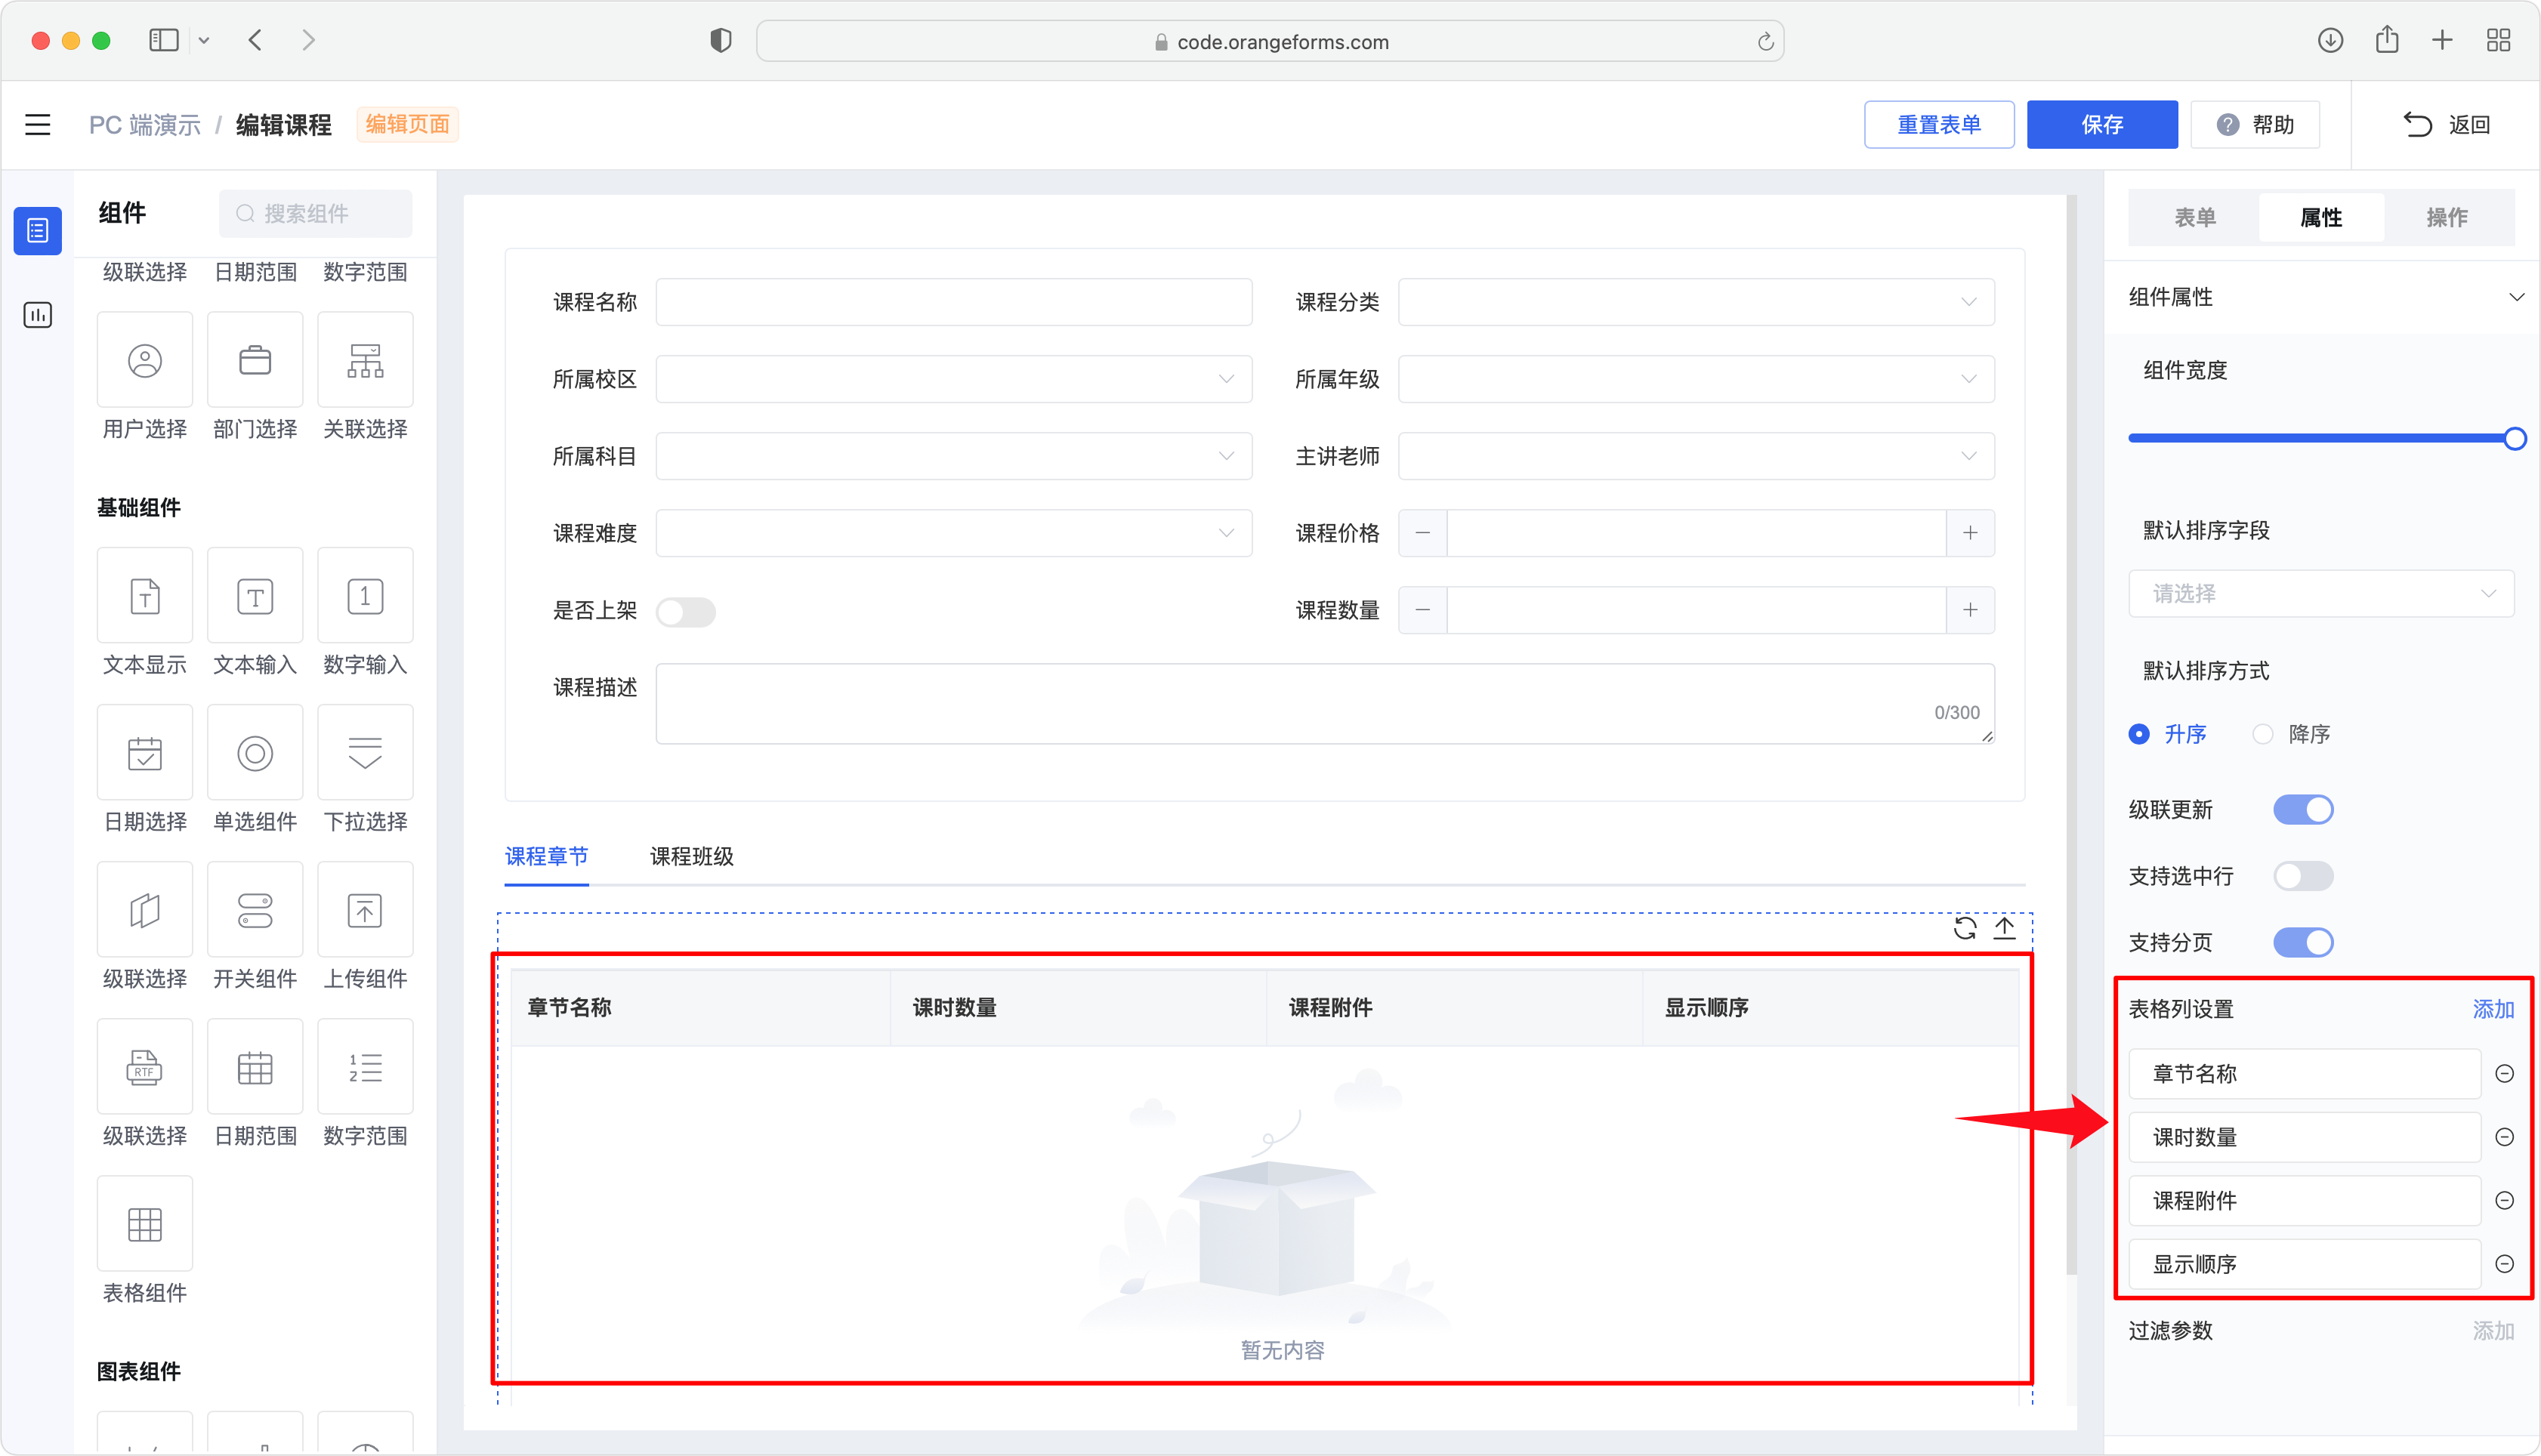Open the form components sidebar icon
Screen dimensions: 2541x1456
(x=38, y=231)
